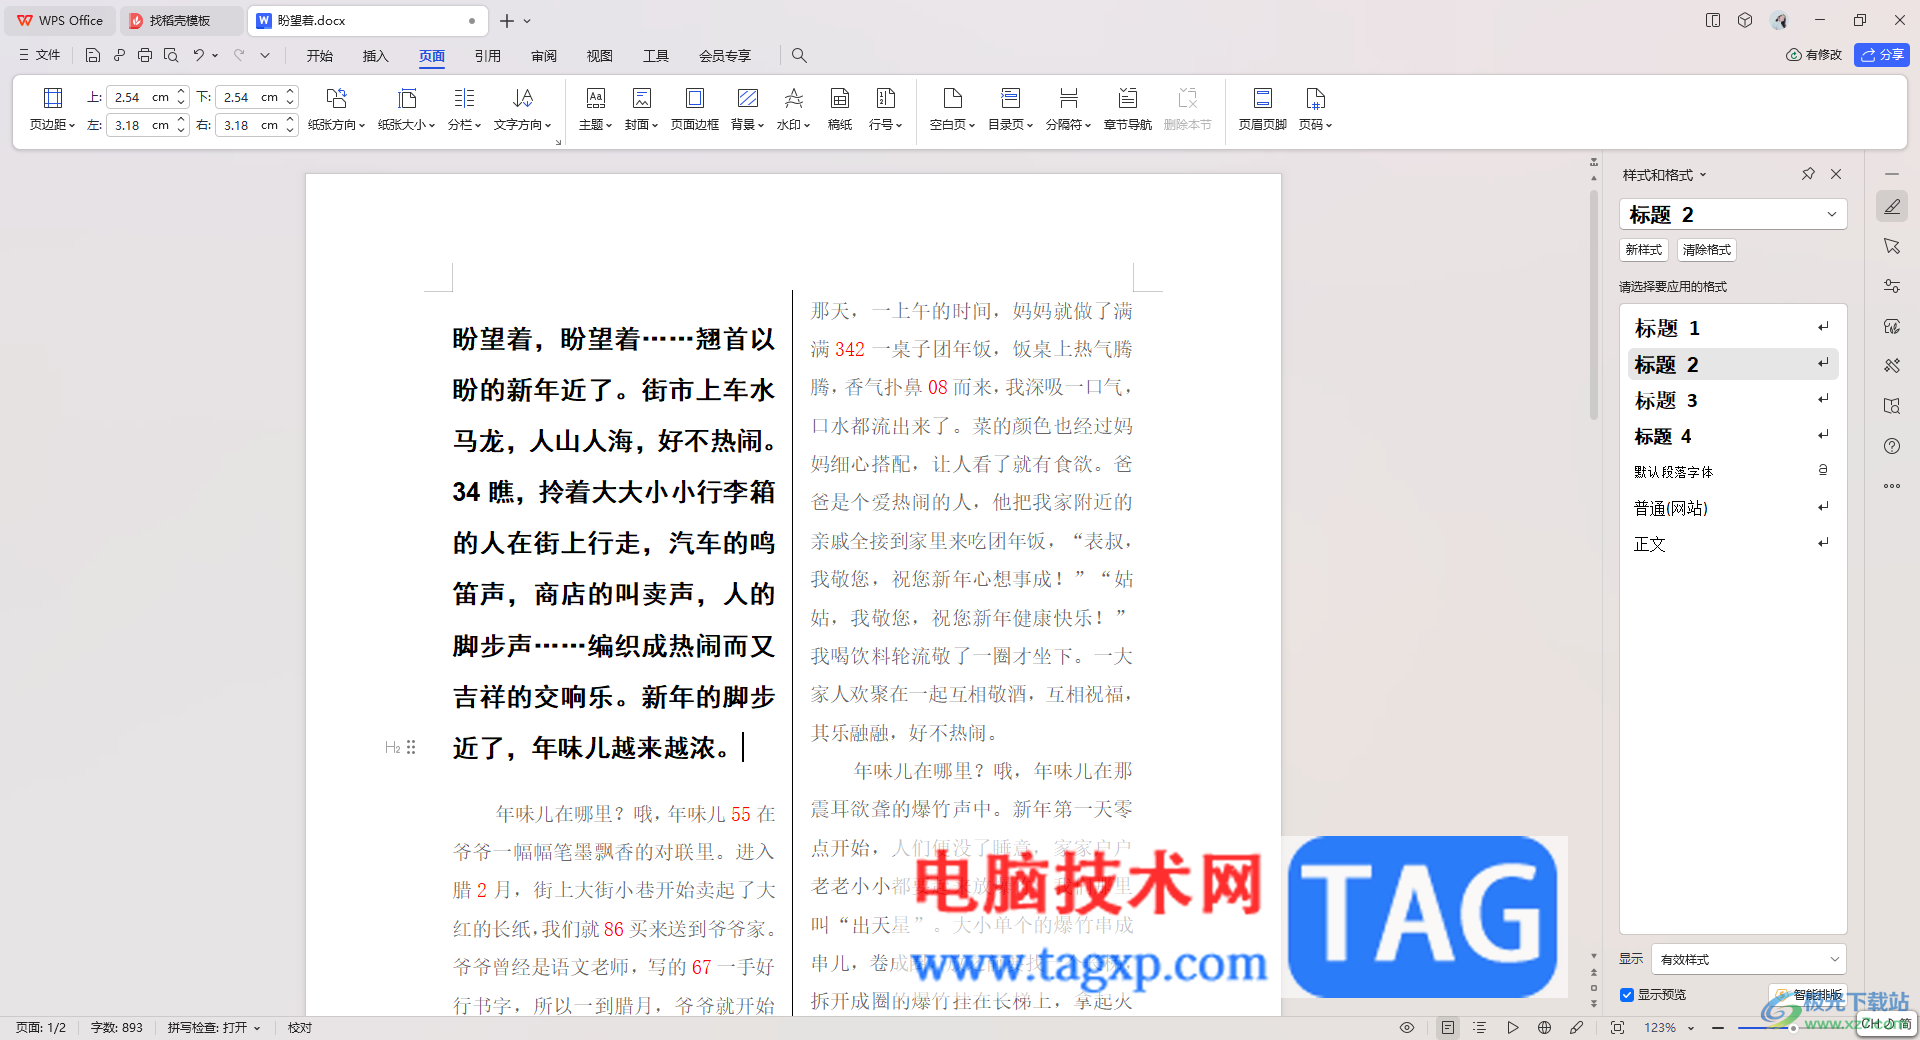Open 页眉页脚 header and footer
The height and width of the screenshot is (1040, 1920).
[1263, 109]
